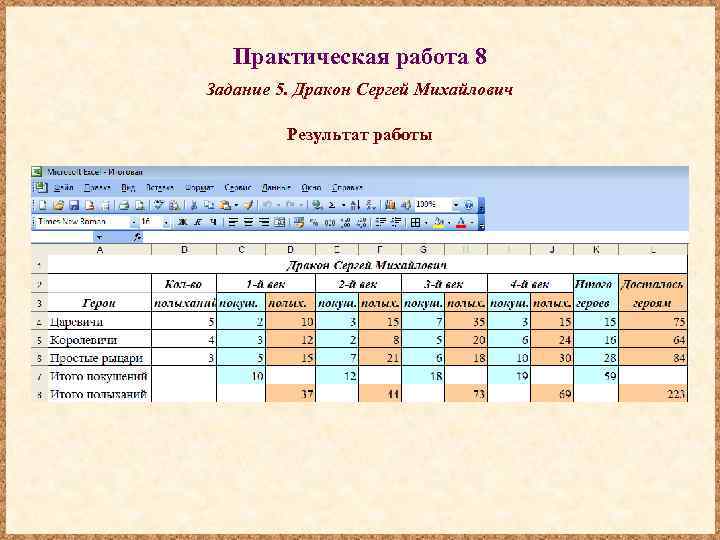This screenshot has height=540, width=720.
Task: Open the Справка menu
Action: point(347,188)
